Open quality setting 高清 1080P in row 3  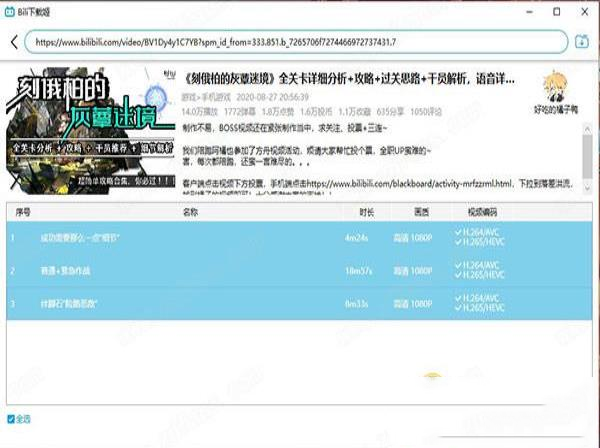pyautogui.click(x=421, y=304)
